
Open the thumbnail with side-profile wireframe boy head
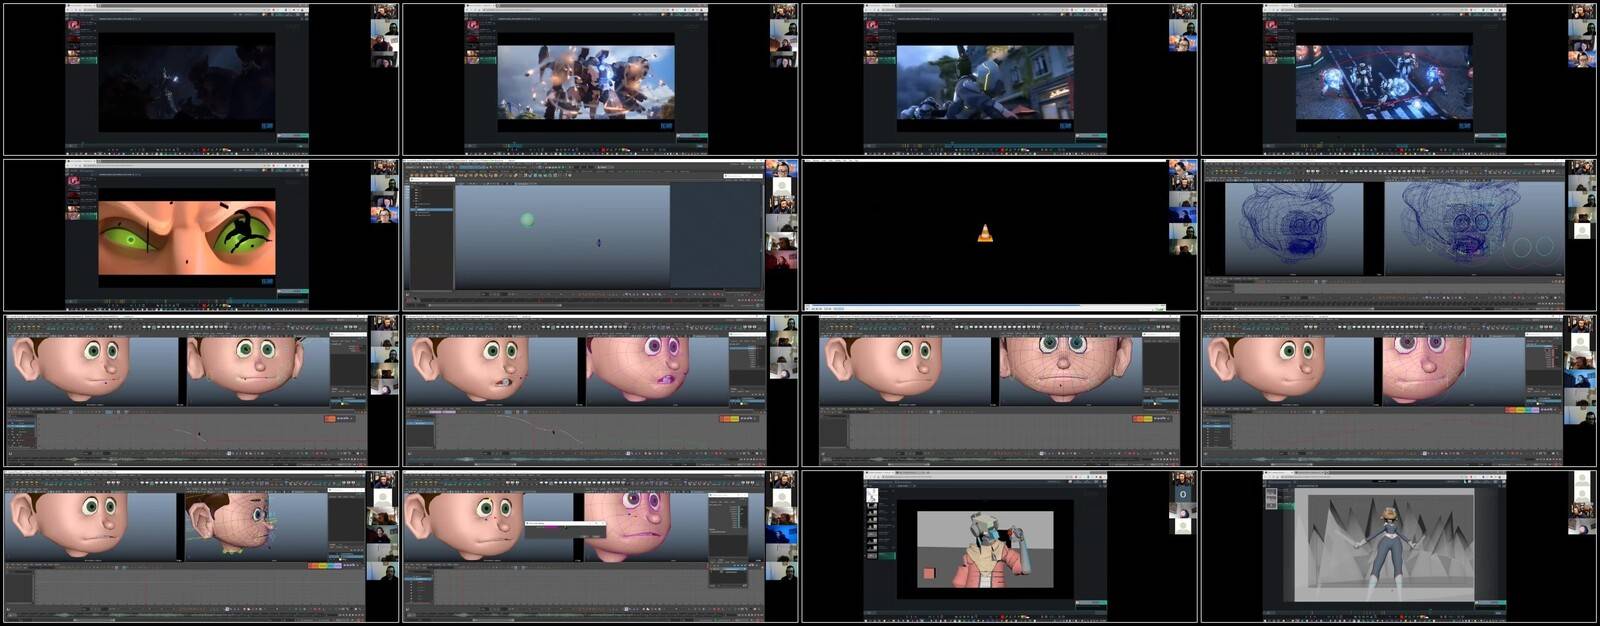[201, 547]
